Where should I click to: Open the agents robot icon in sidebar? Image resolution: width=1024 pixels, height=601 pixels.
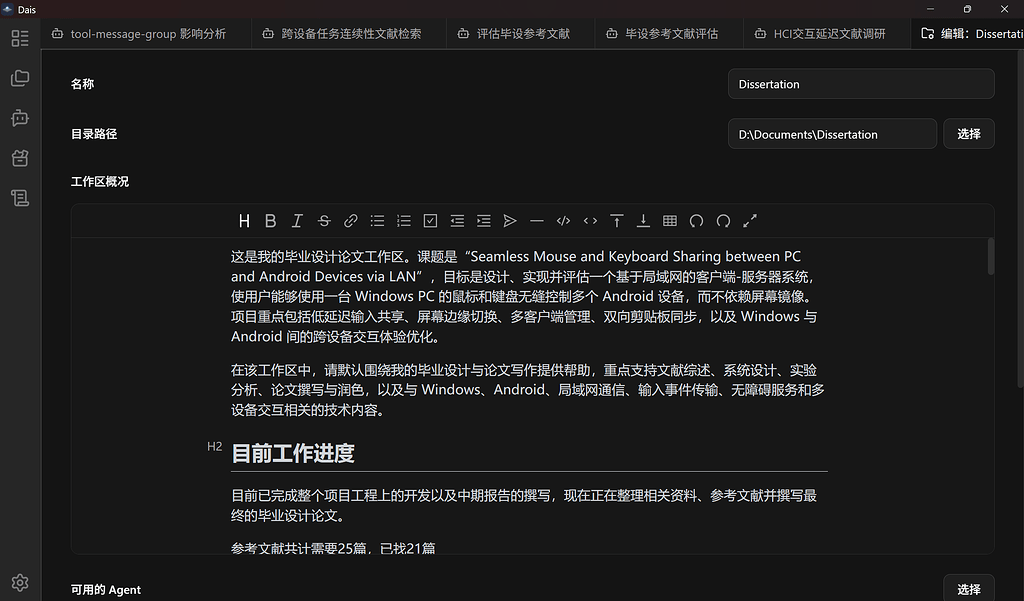(20, 118)
